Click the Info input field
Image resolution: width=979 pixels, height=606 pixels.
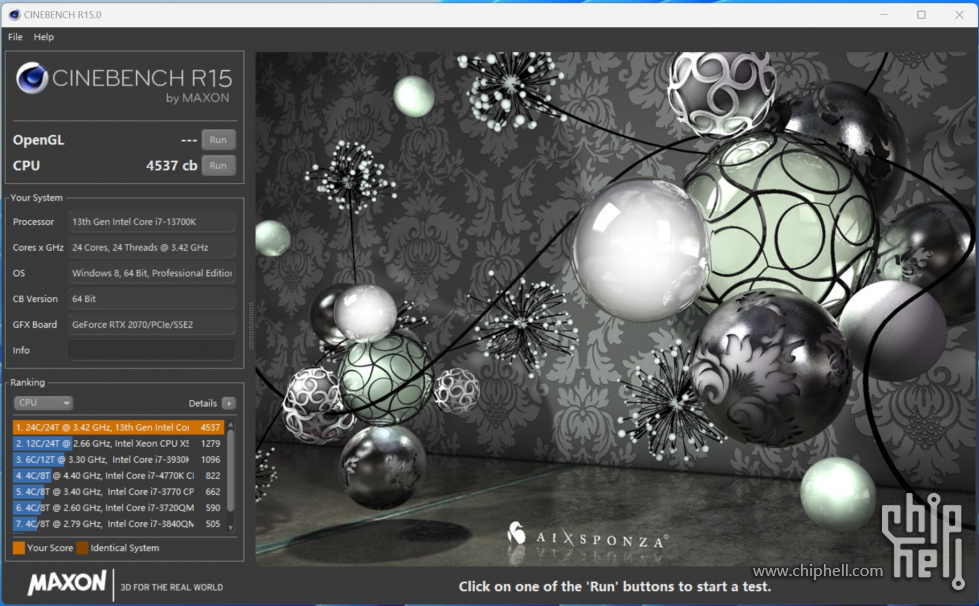pos(151,350)
